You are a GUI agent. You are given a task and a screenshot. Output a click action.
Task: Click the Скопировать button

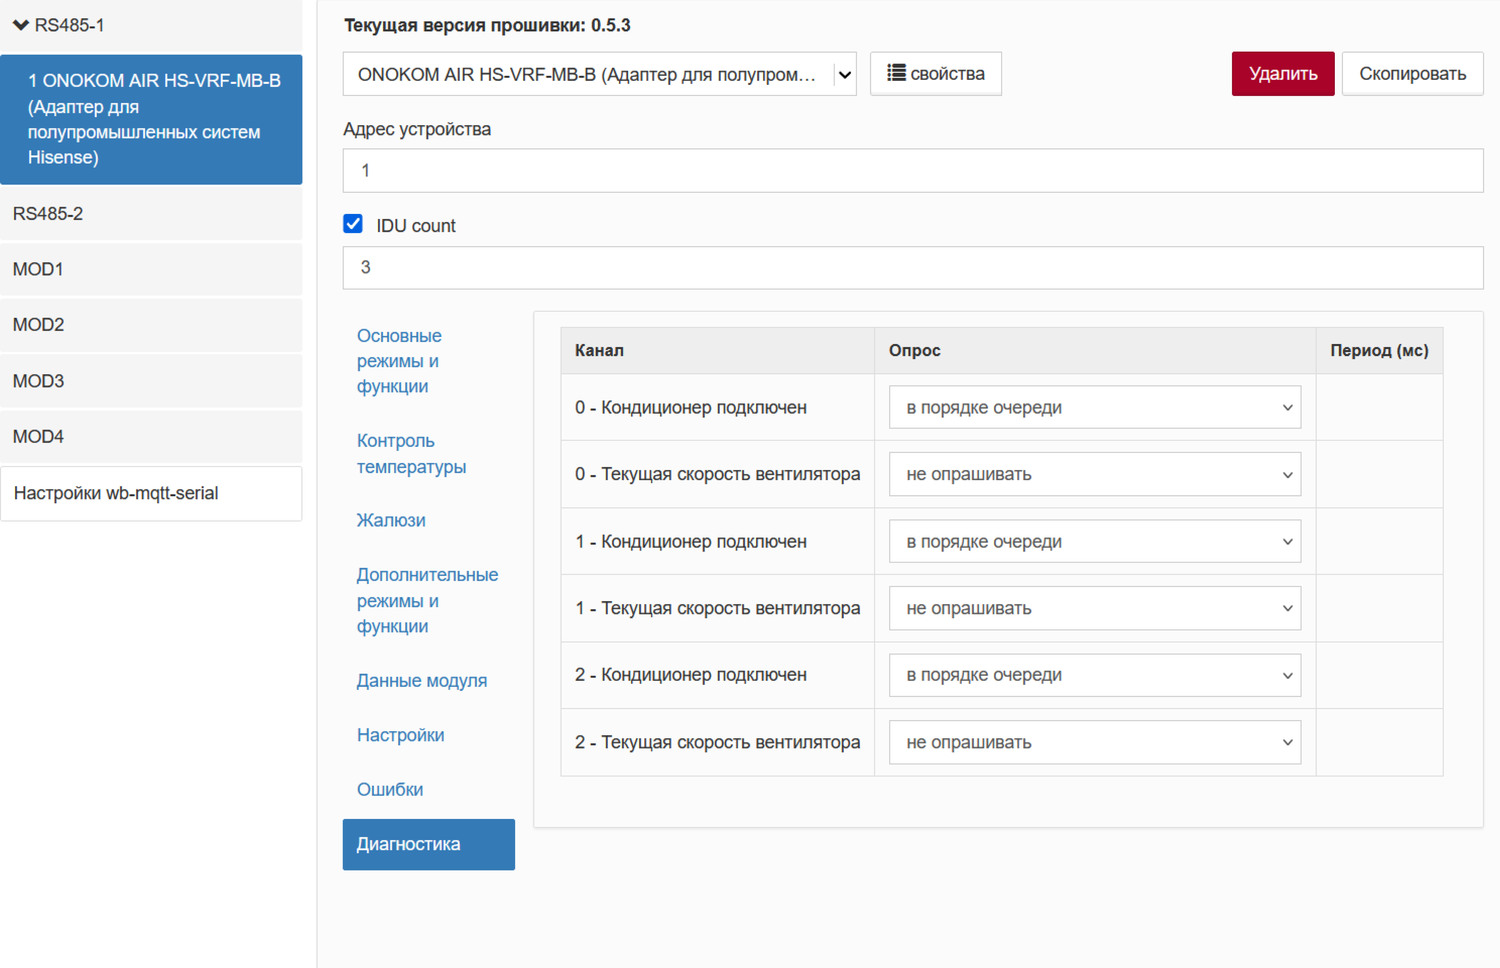click(1411, 74)
